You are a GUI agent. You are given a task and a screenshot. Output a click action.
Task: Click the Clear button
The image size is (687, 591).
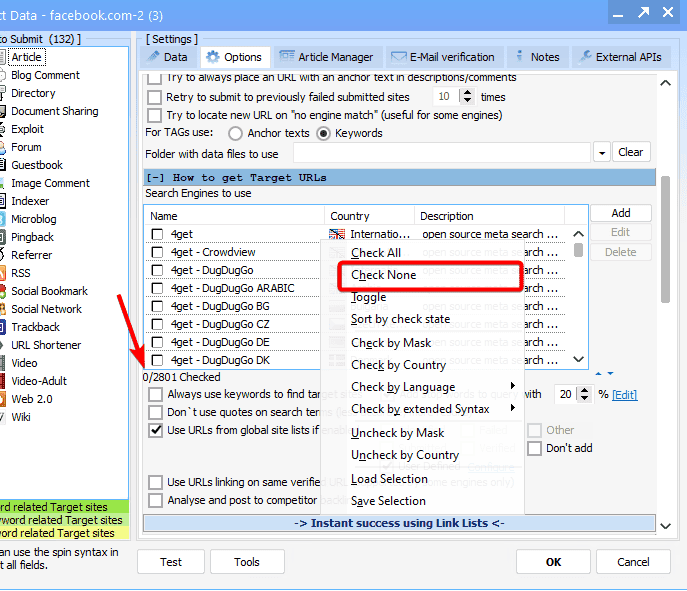(631, 152)
